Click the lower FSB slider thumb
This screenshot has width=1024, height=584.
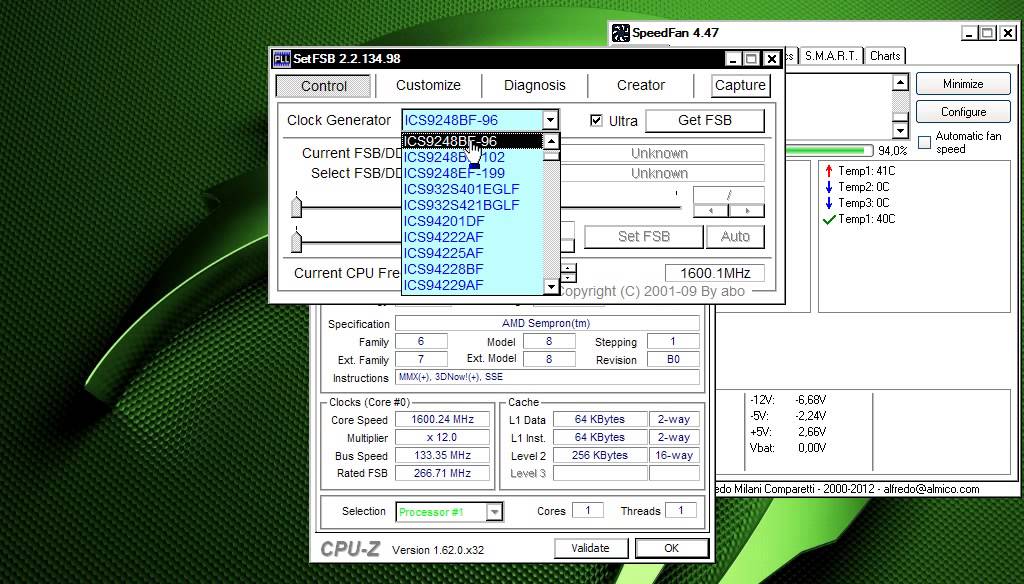click(296, 240)
